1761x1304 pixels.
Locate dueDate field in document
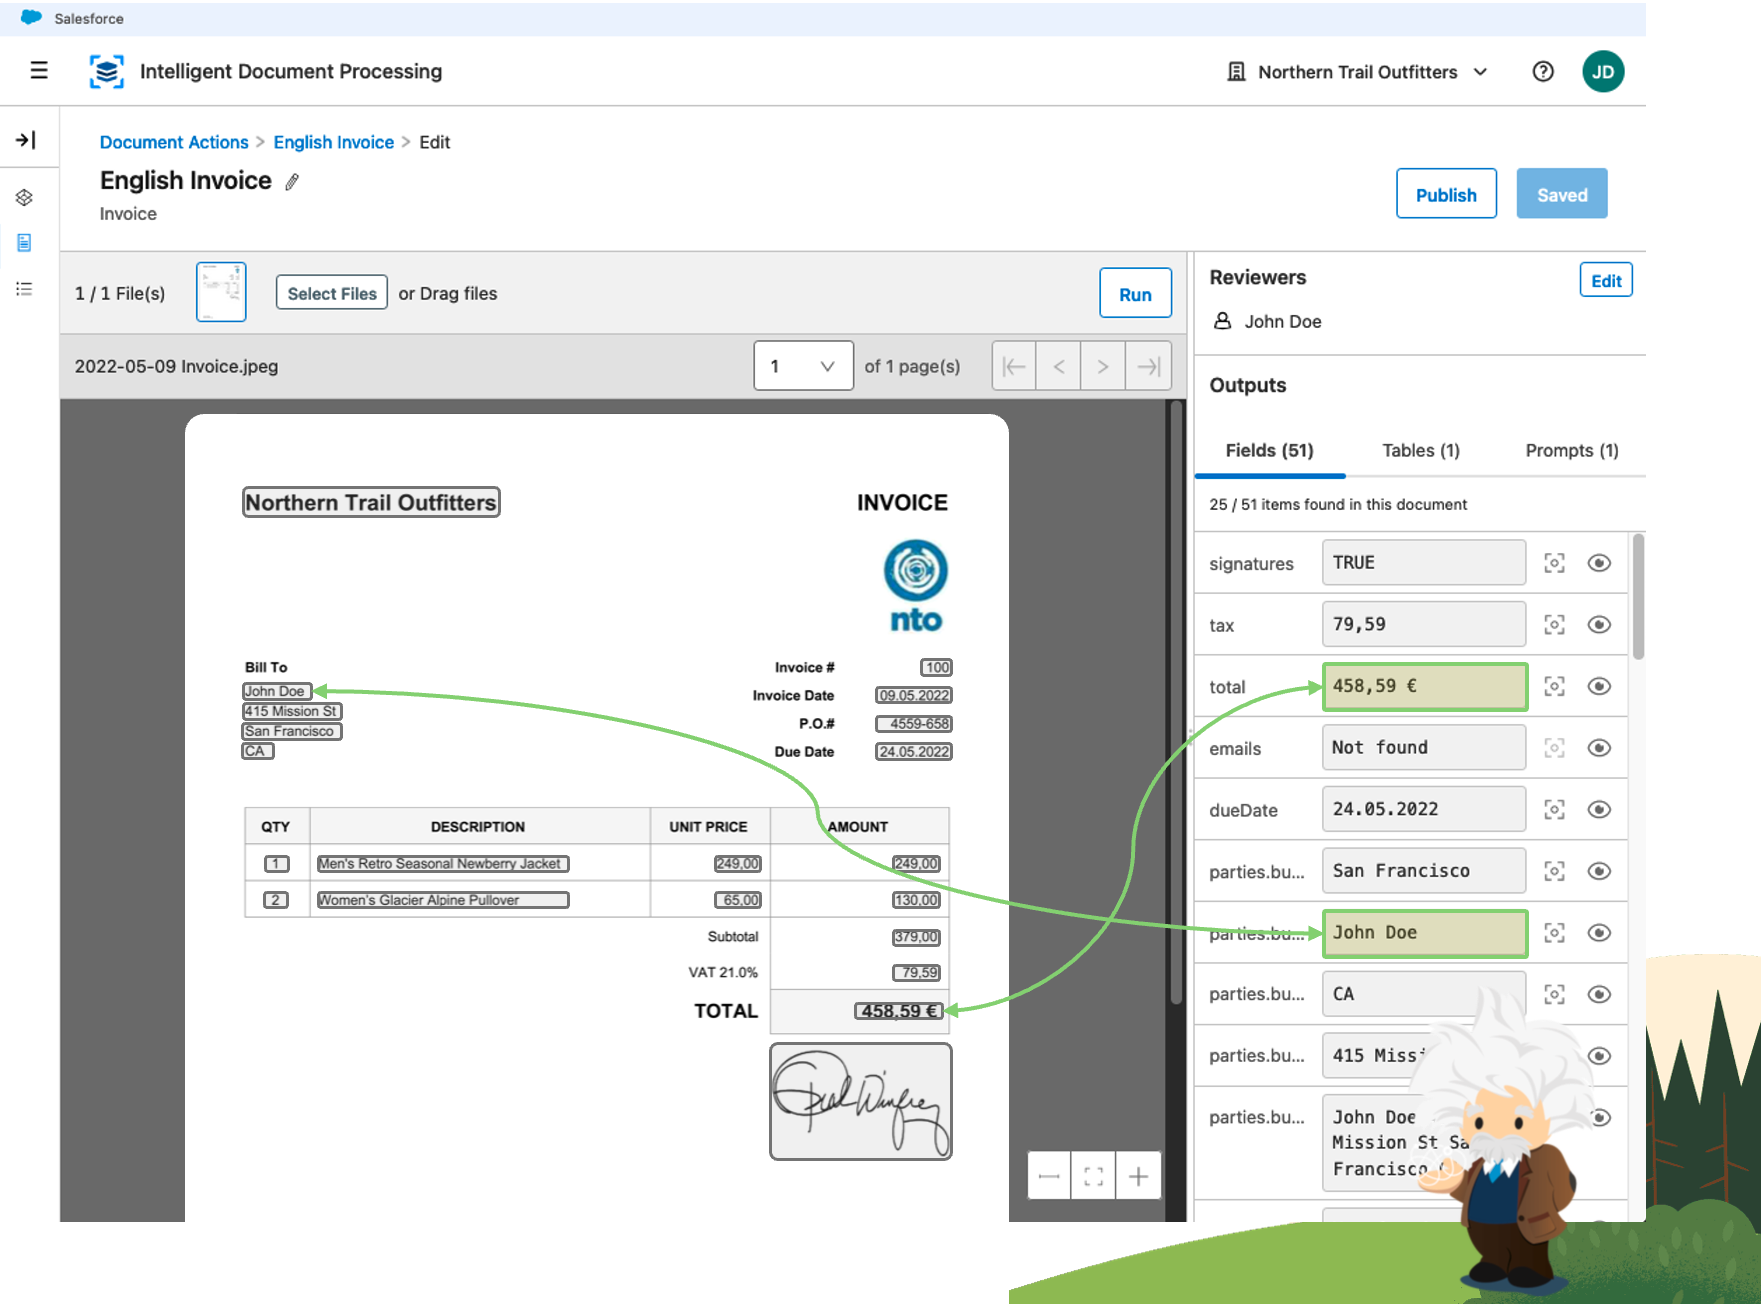[1554, 809]
